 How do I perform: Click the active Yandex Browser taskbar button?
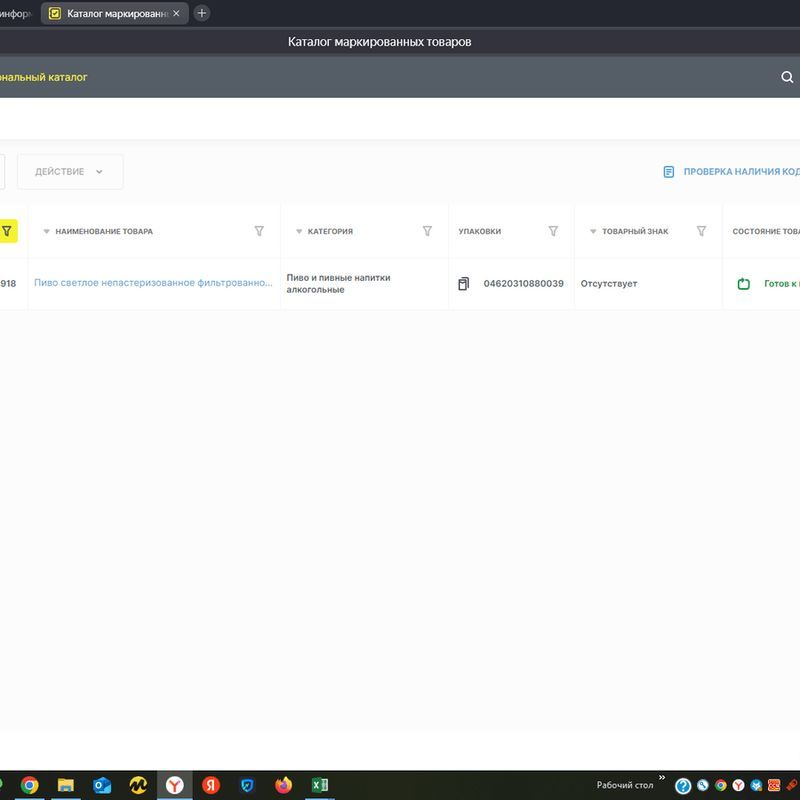click(x=174, y=785)
